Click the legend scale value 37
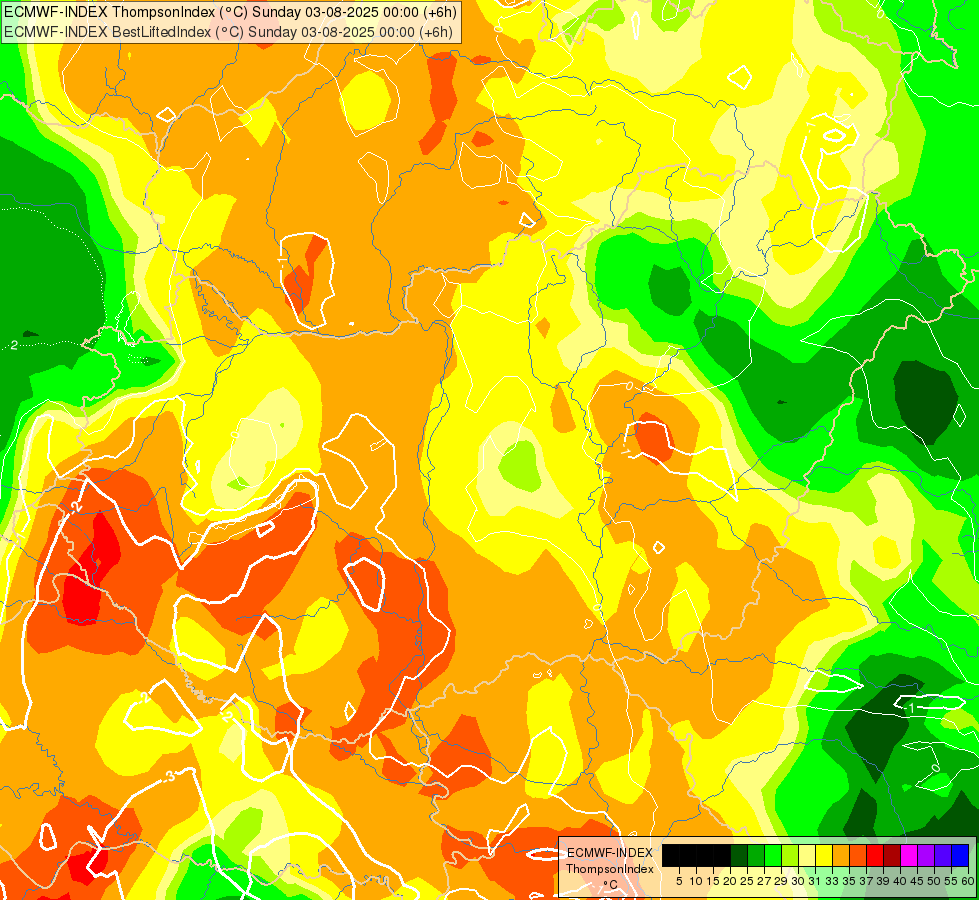979x900 pixels. (866, 881)
